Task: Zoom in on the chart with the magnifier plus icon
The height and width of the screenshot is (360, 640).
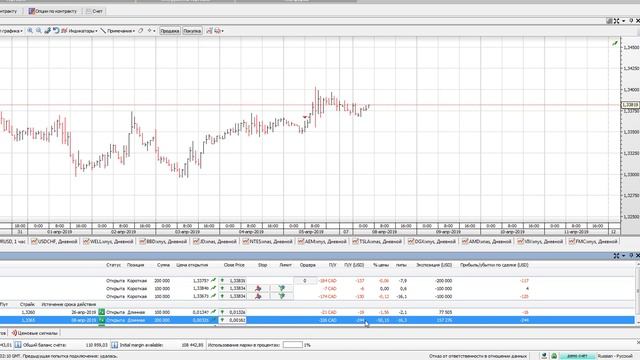Action: pyautogui.click(x=30, y=31)
